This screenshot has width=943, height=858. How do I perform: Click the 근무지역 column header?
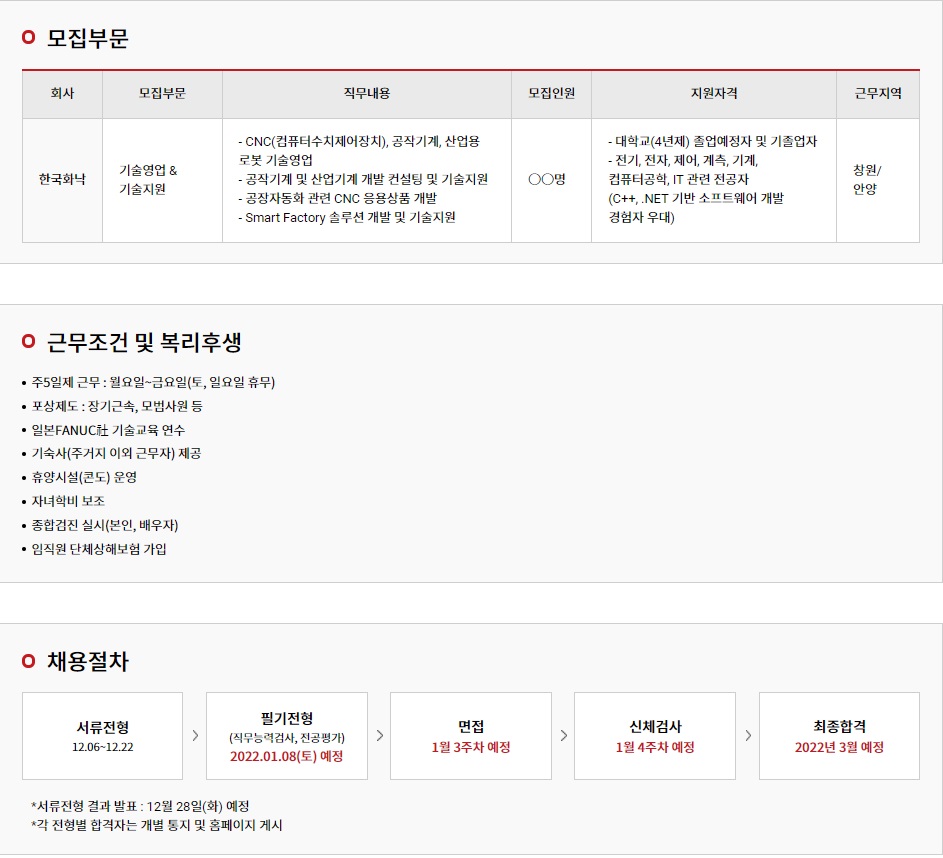pyautogui.click(x=877, y=94)
